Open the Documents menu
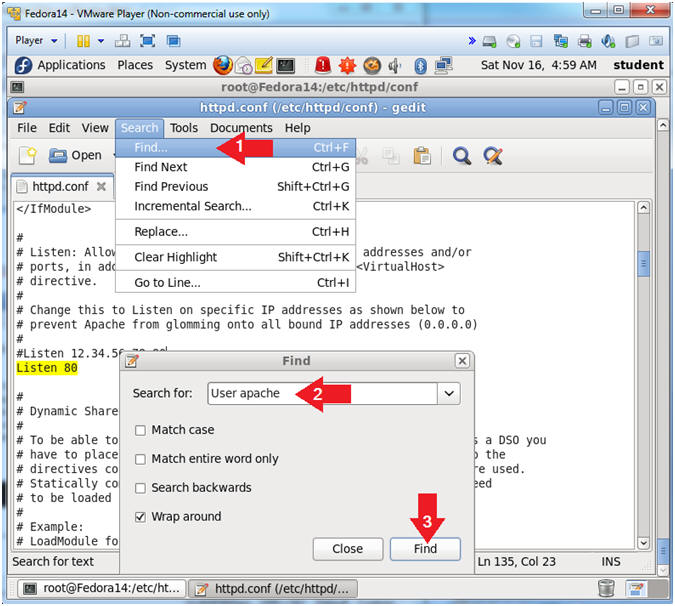675x606 pixels. click(241, 128)
